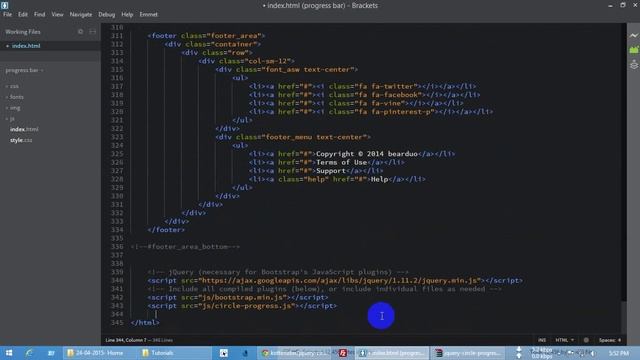Switch to the Chrome taskbar window
The height and width of the screenshot is (360, 640).
pyautogui.click(x=294, y=353)
